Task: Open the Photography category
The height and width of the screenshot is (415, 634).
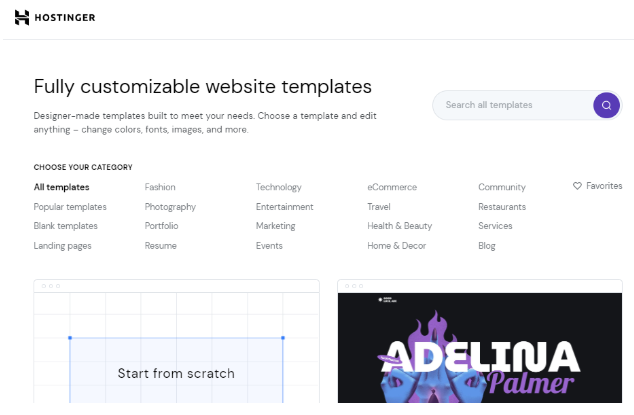Action: tap(170, 207)
